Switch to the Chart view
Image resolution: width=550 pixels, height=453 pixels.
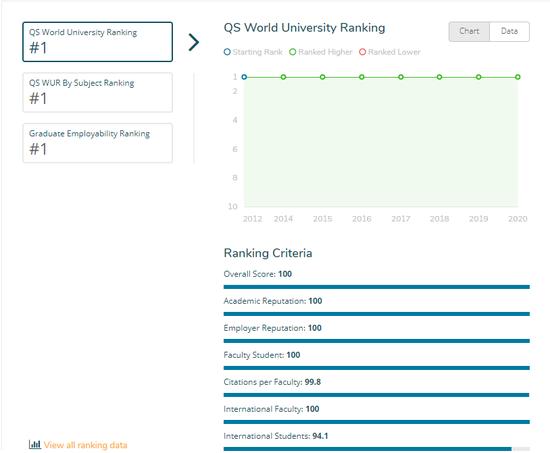[469, 31]
